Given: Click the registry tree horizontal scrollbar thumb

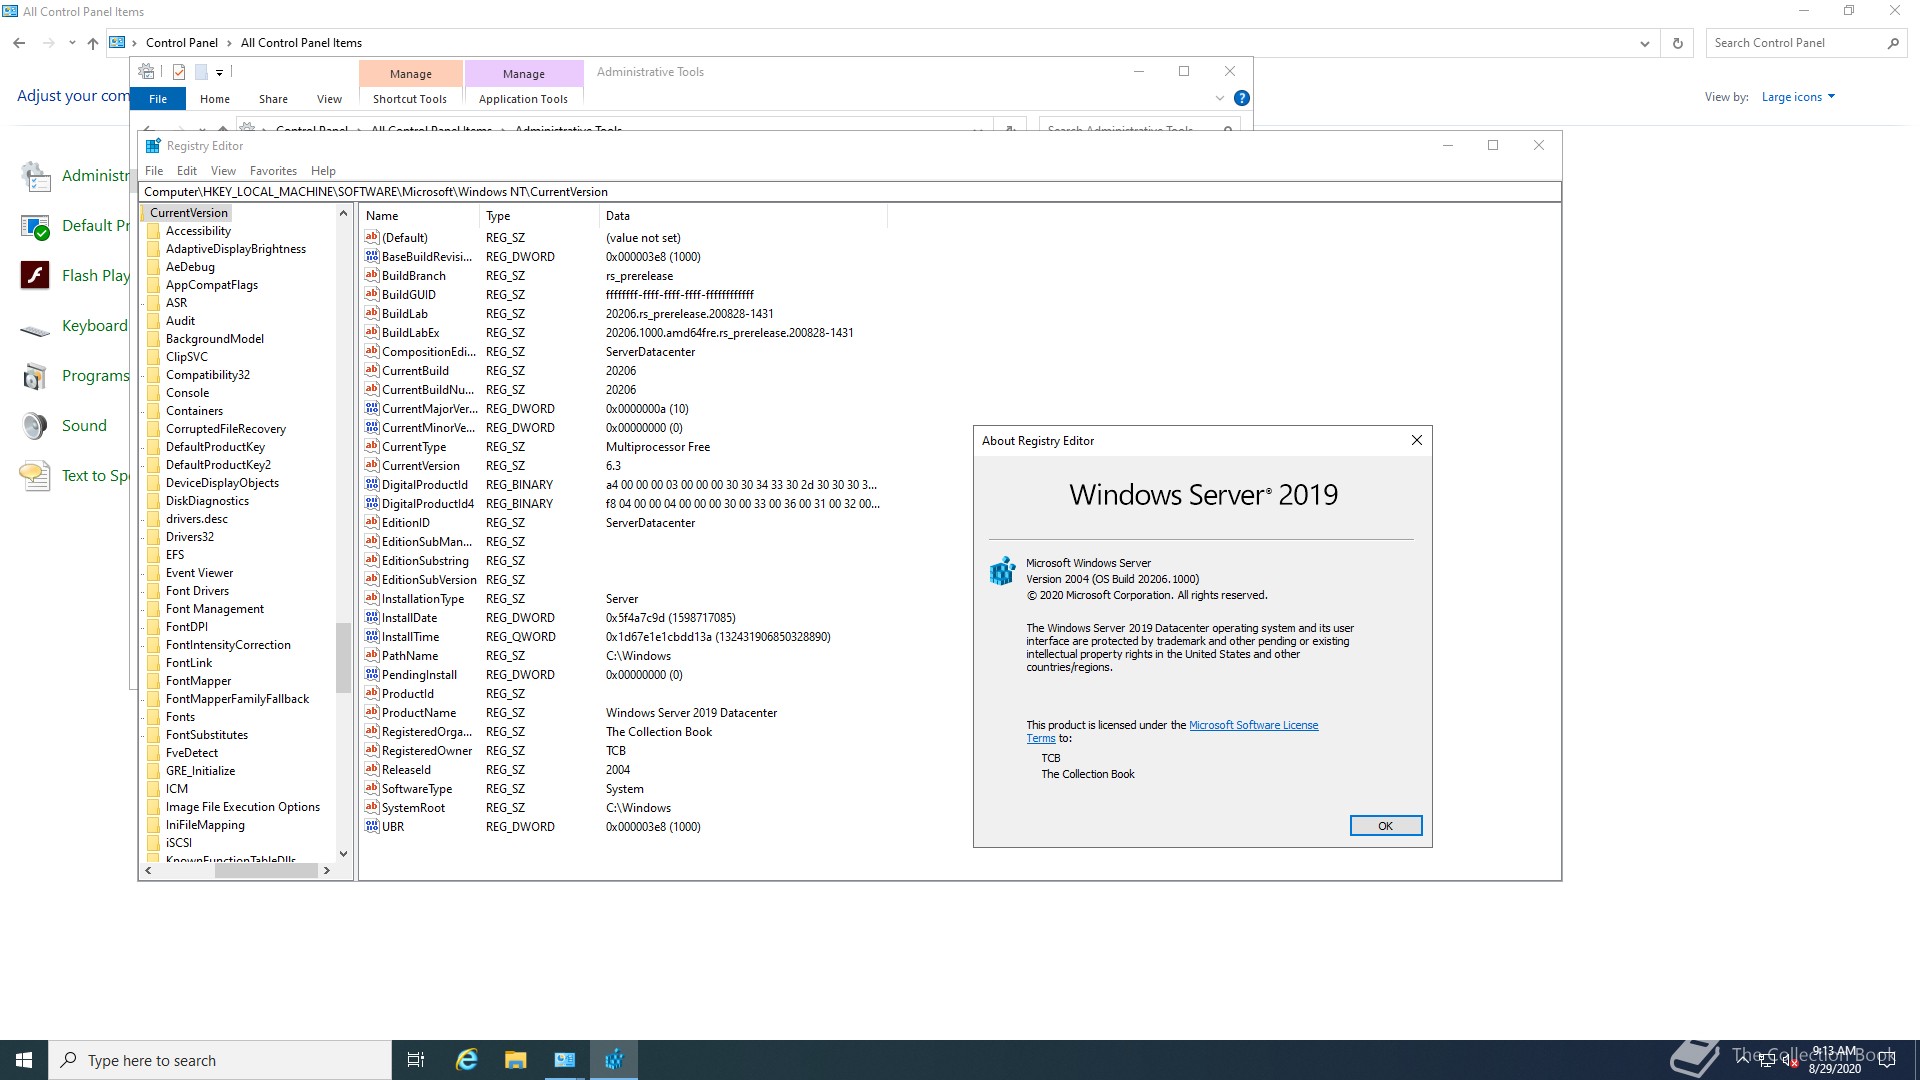Looking at the screenshot, I should click(266, 871).
